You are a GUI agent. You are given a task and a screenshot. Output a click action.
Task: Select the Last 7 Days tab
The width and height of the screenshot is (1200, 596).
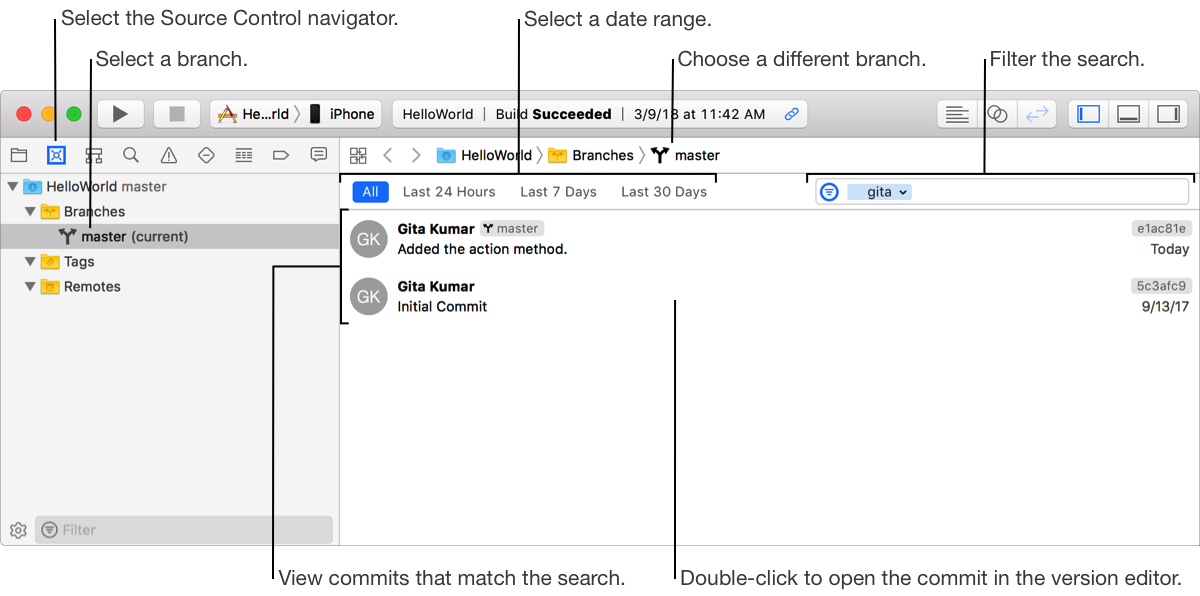tap(558, 192)
